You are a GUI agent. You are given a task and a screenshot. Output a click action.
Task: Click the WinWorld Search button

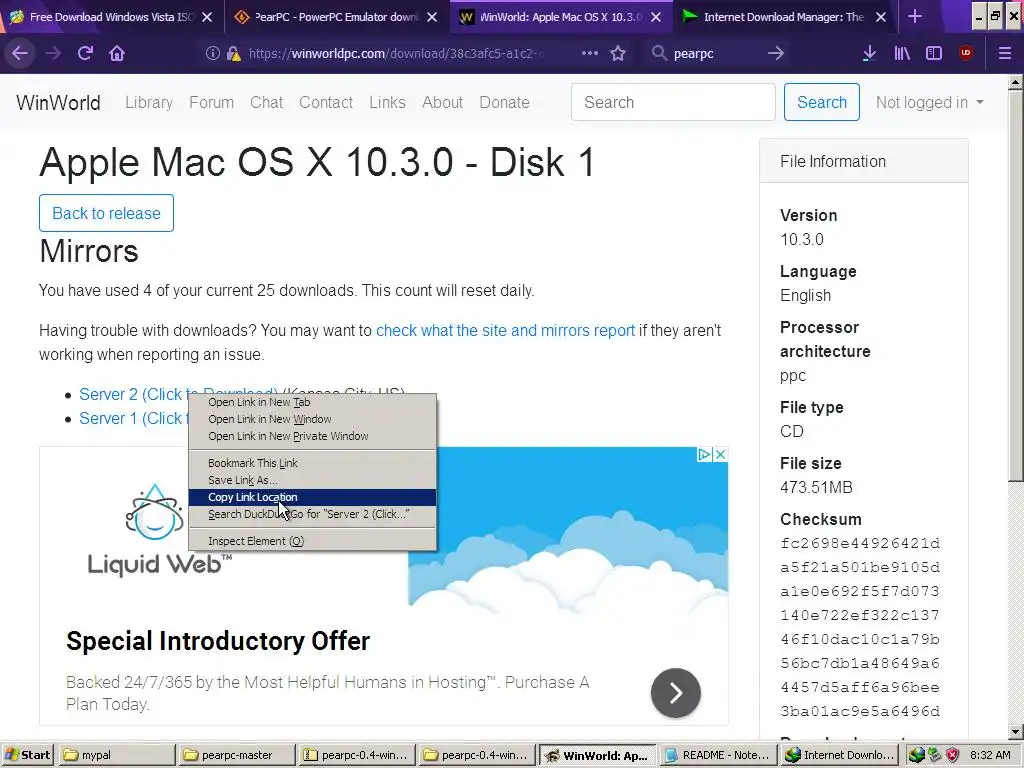tap(822, 102)
